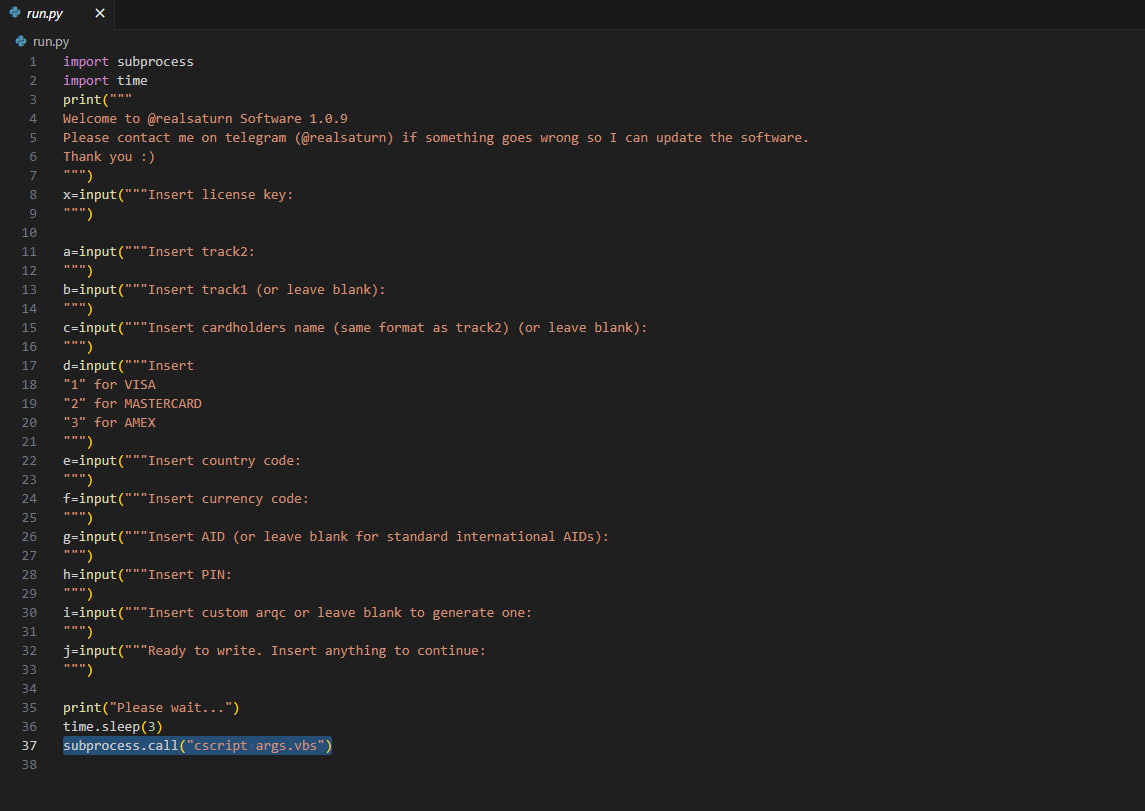Viewport: 1145px width, 811px height.
Task: Click the Python icon in the breadcrumb
Action: [x=21, y=42]
